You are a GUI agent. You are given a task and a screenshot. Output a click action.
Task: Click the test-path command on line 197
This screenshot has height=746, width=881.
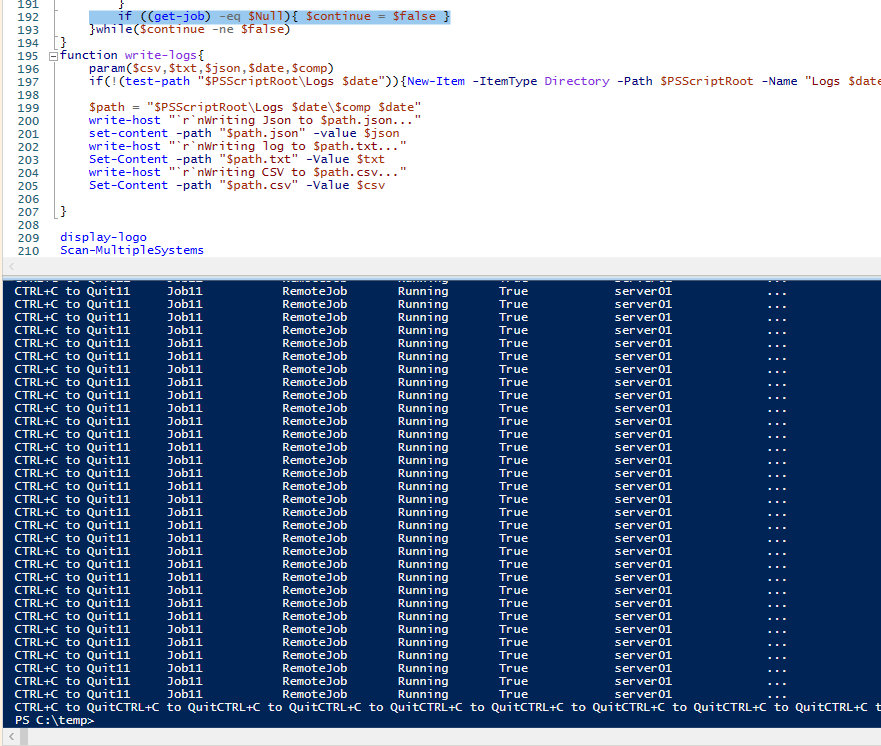tap(157, 81)
